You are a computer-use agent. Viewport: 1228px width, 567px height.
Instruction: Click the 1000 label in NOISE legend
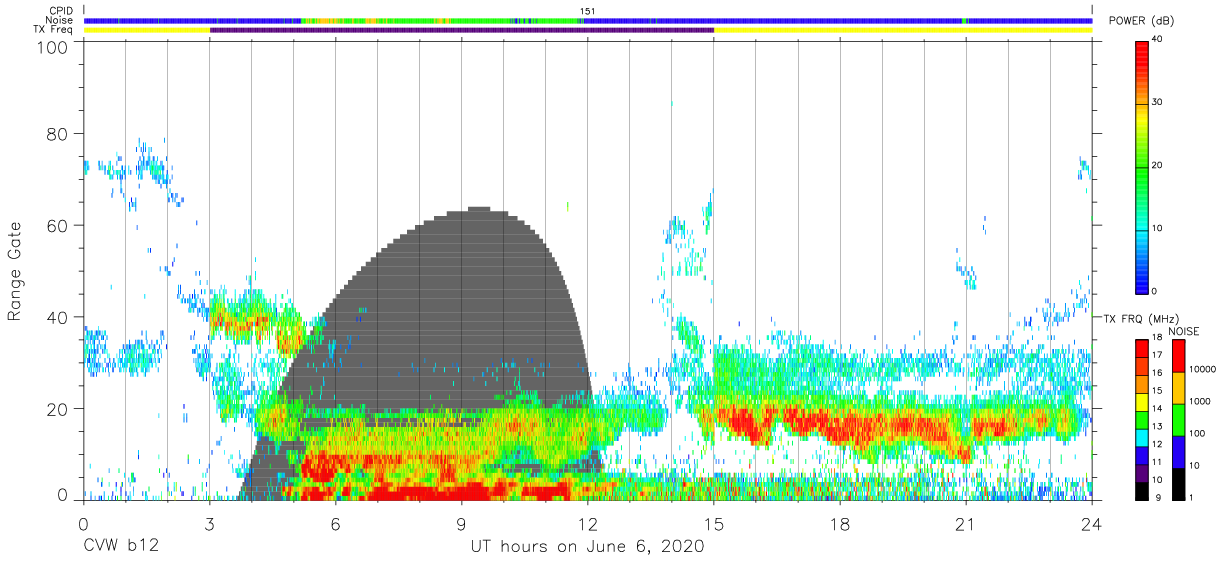point(1199,401)
